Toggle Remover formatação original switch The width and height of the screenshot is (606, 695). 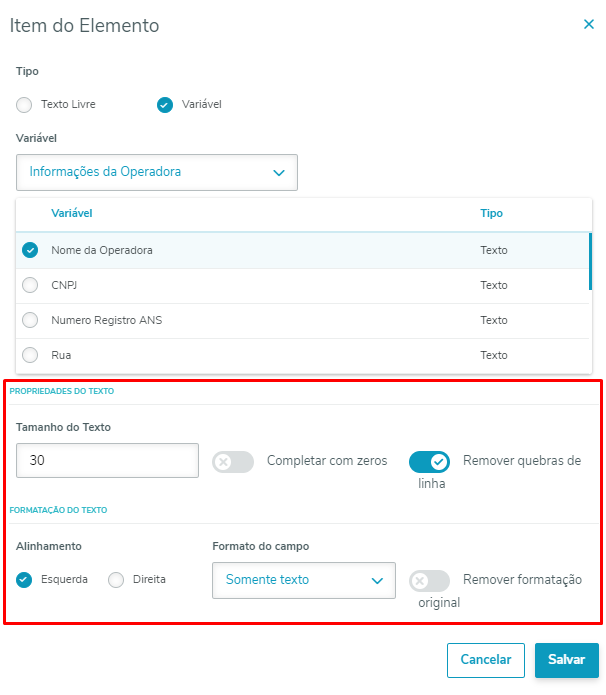point(429,581)
